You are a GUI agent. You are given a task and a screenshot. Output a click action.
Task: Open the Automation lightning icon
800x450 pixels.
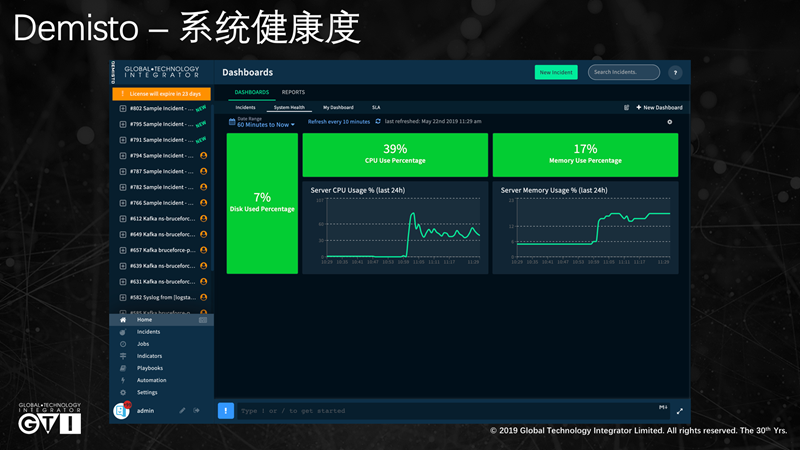(x=123, y=381)
